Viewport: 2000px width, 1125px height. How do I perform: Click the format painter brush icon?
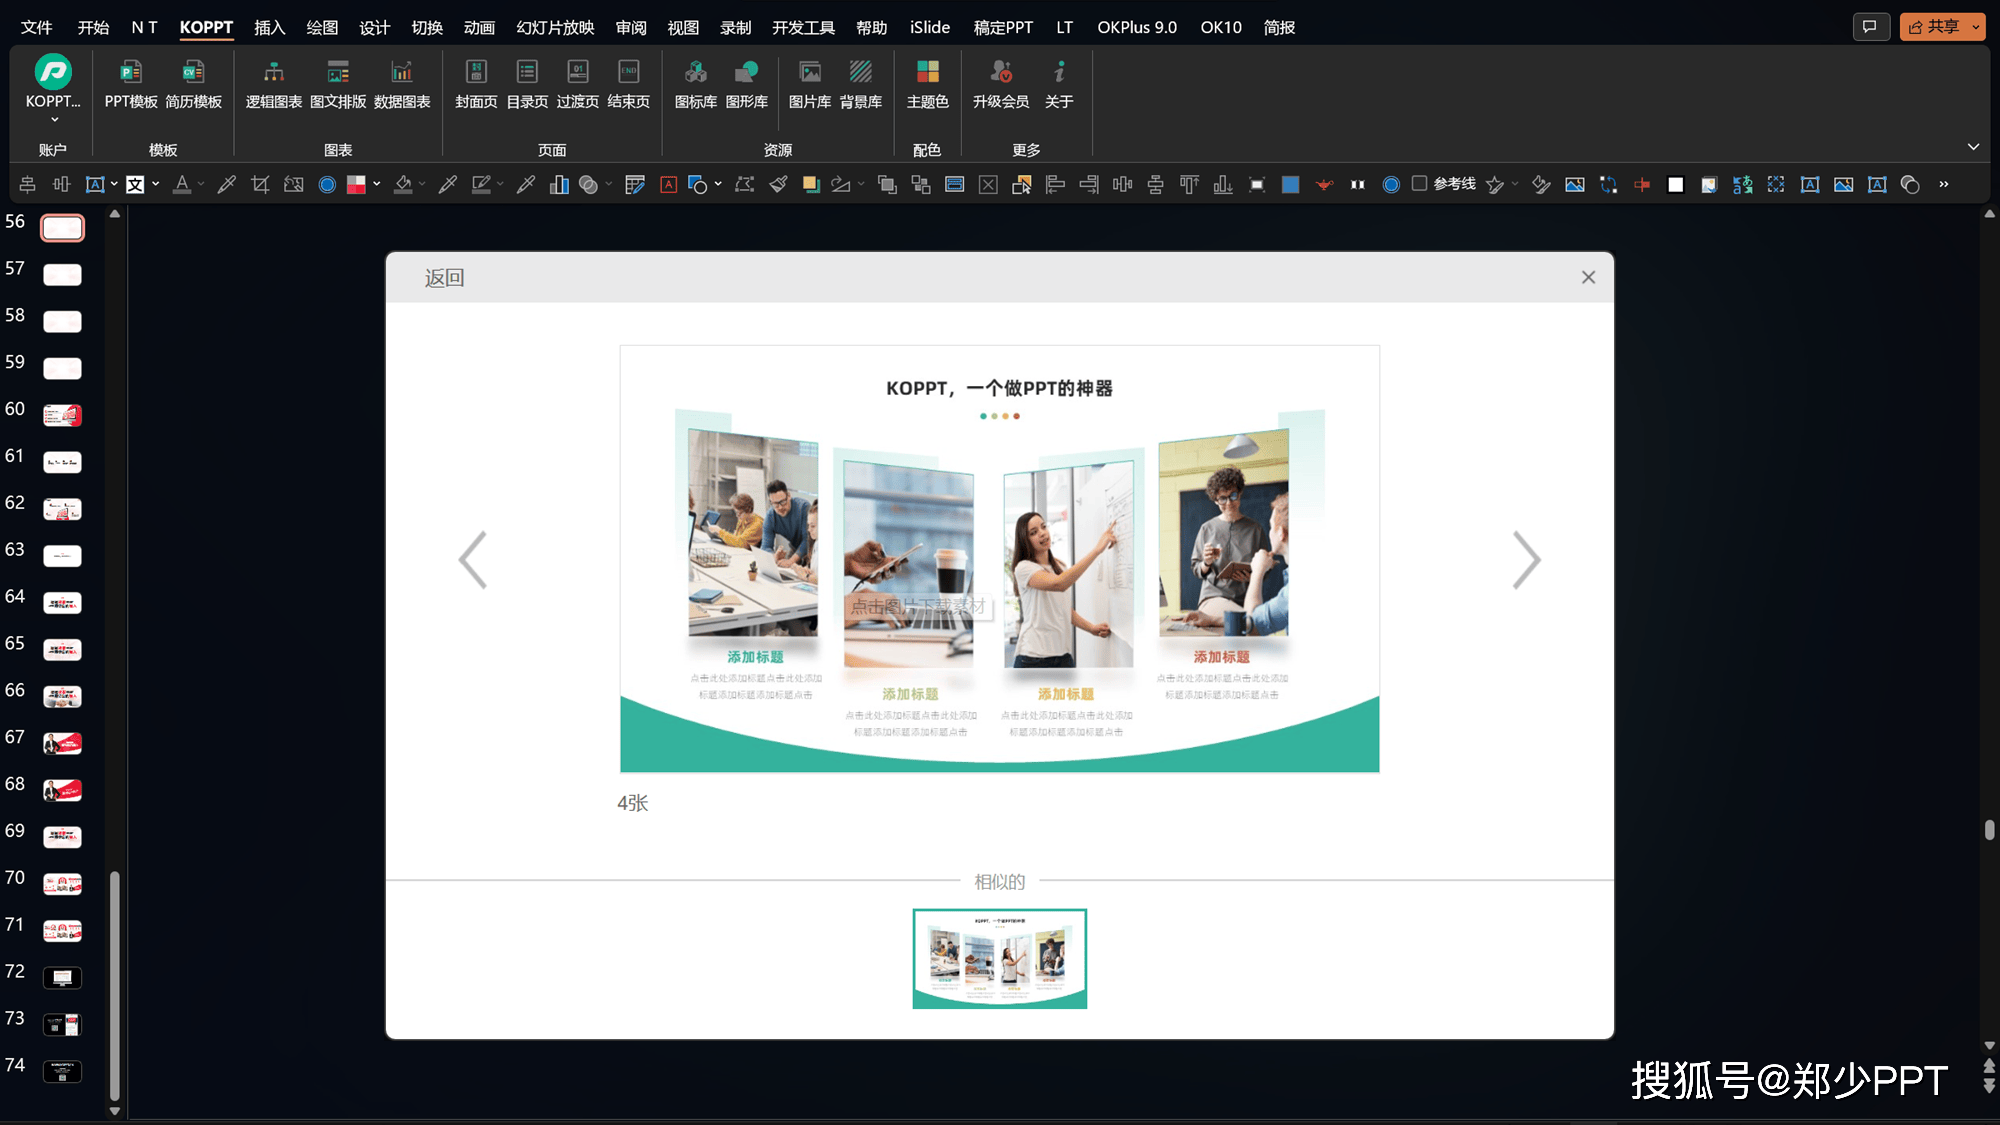point(778,184)
